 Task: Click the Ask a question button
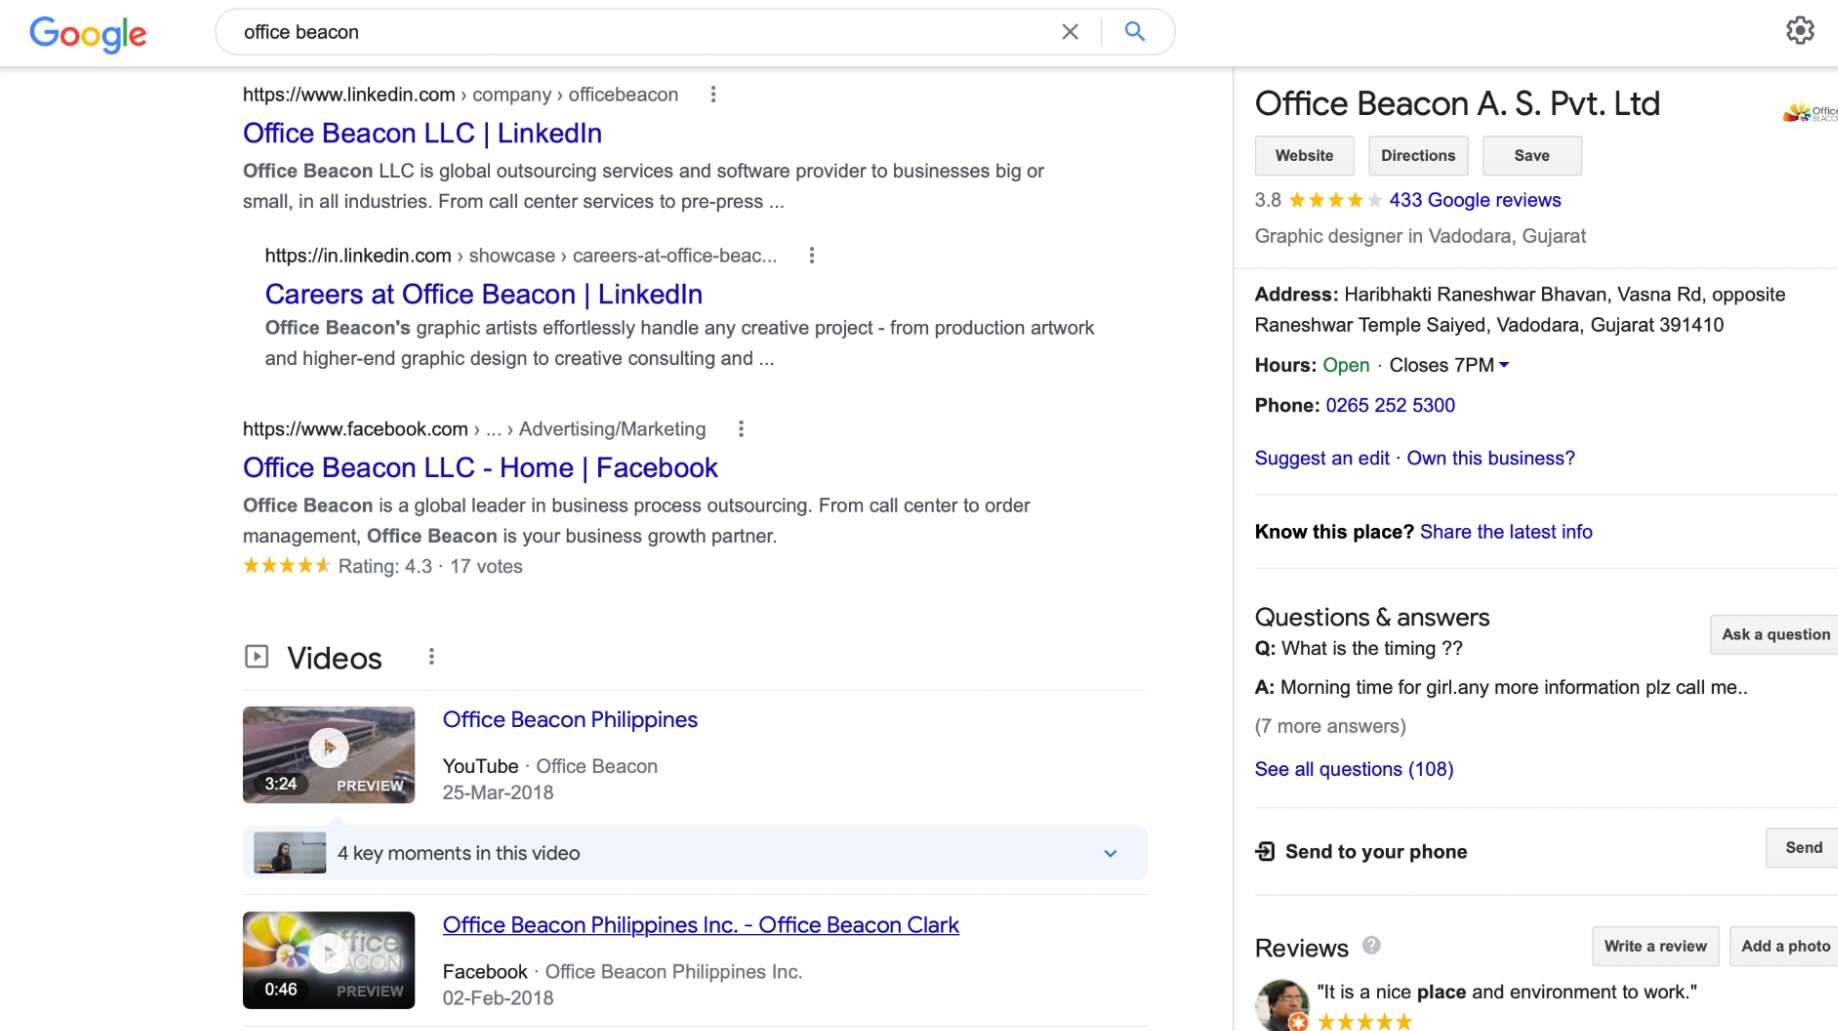[1774, 635]
